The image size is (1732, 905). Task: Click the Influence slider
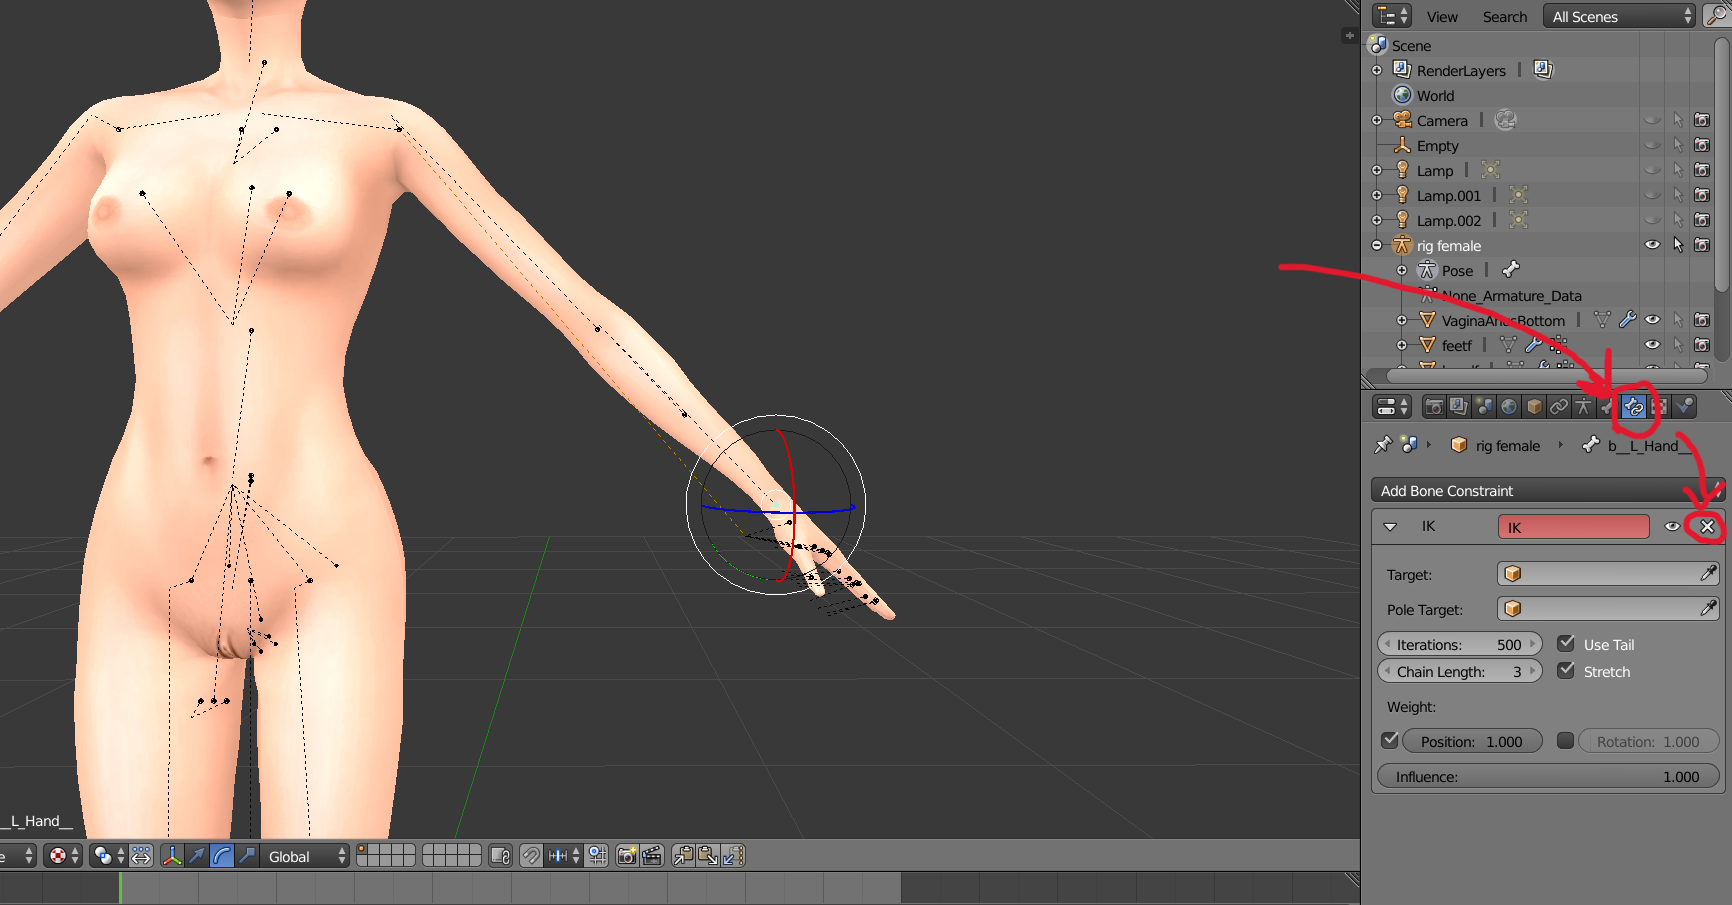point(1548,776)
